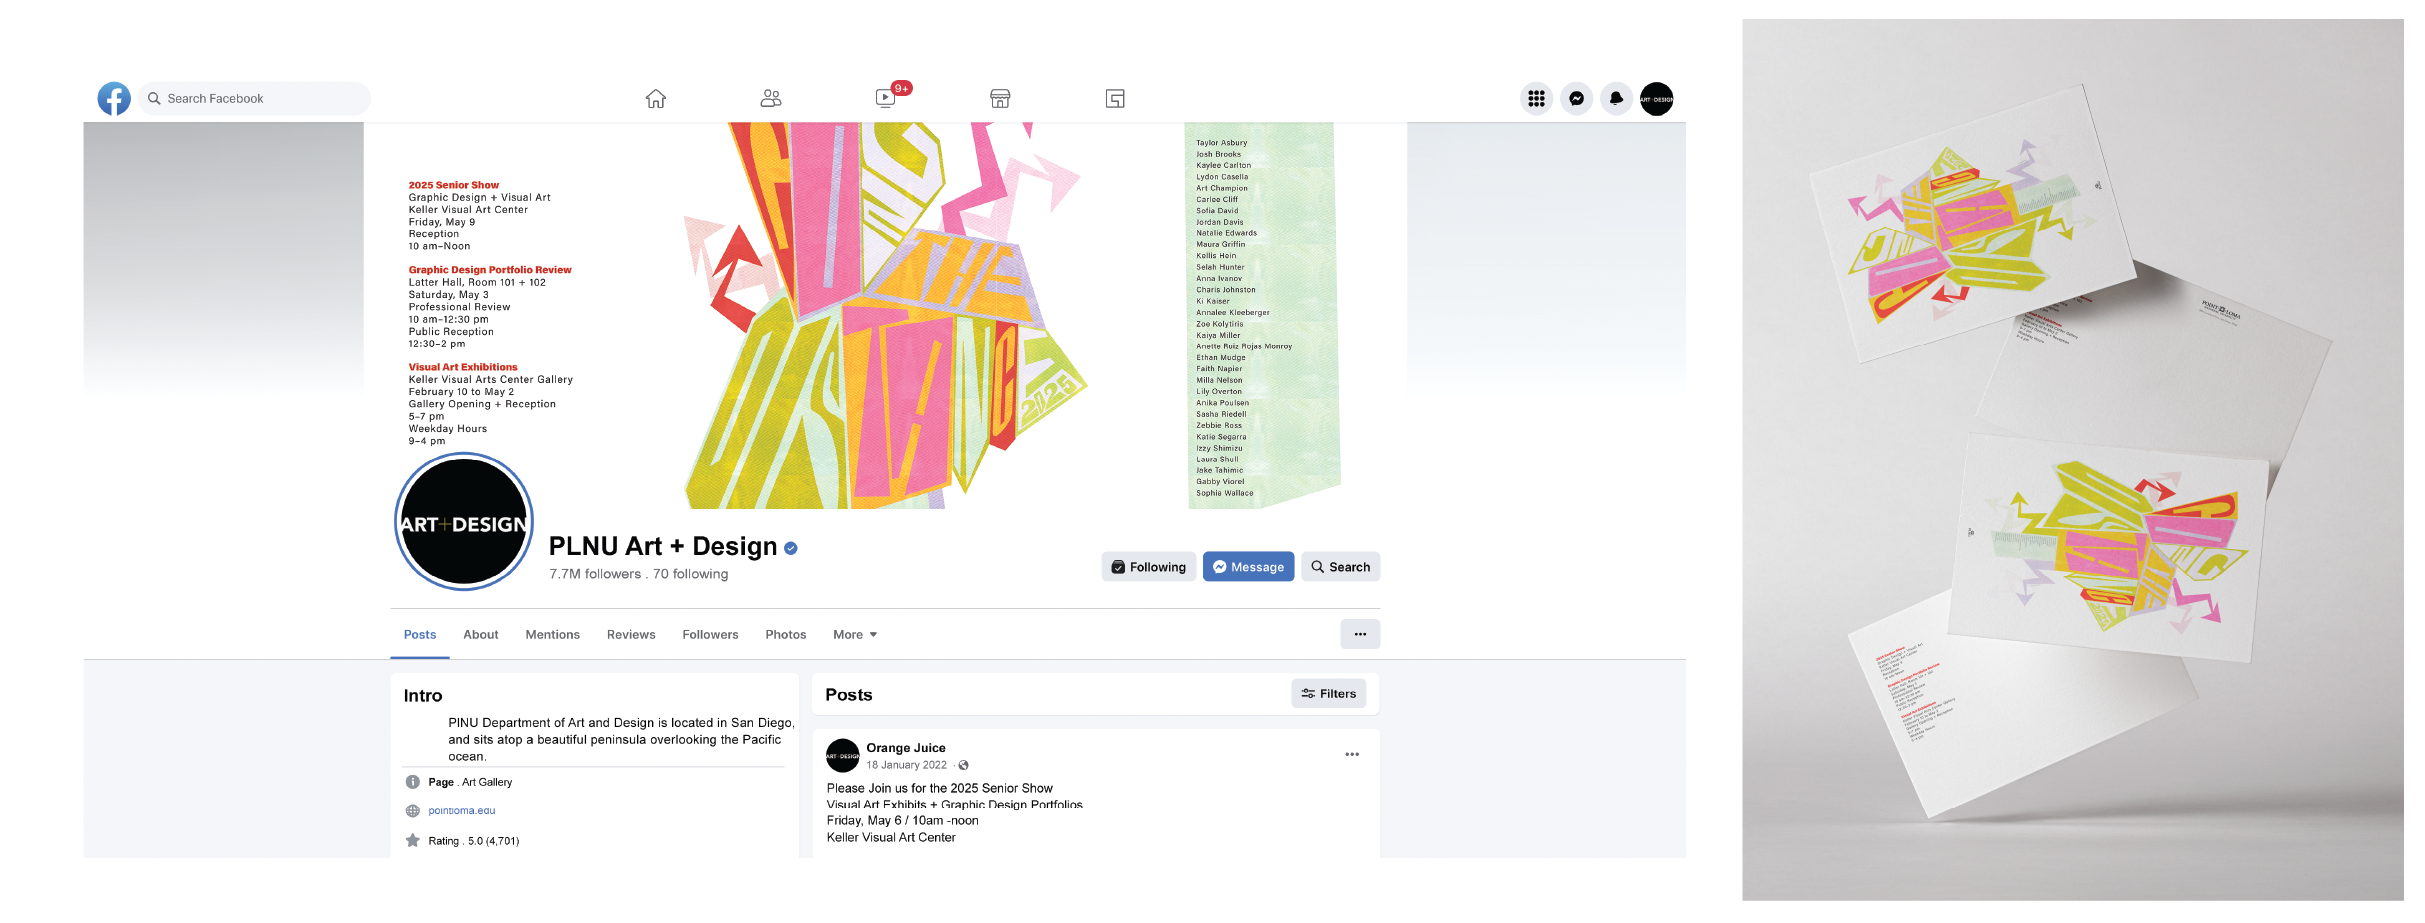This screenshot has width=2425, height=923.
Task: Click the Filters button in Posts
Action: (x=1329, y=694)
